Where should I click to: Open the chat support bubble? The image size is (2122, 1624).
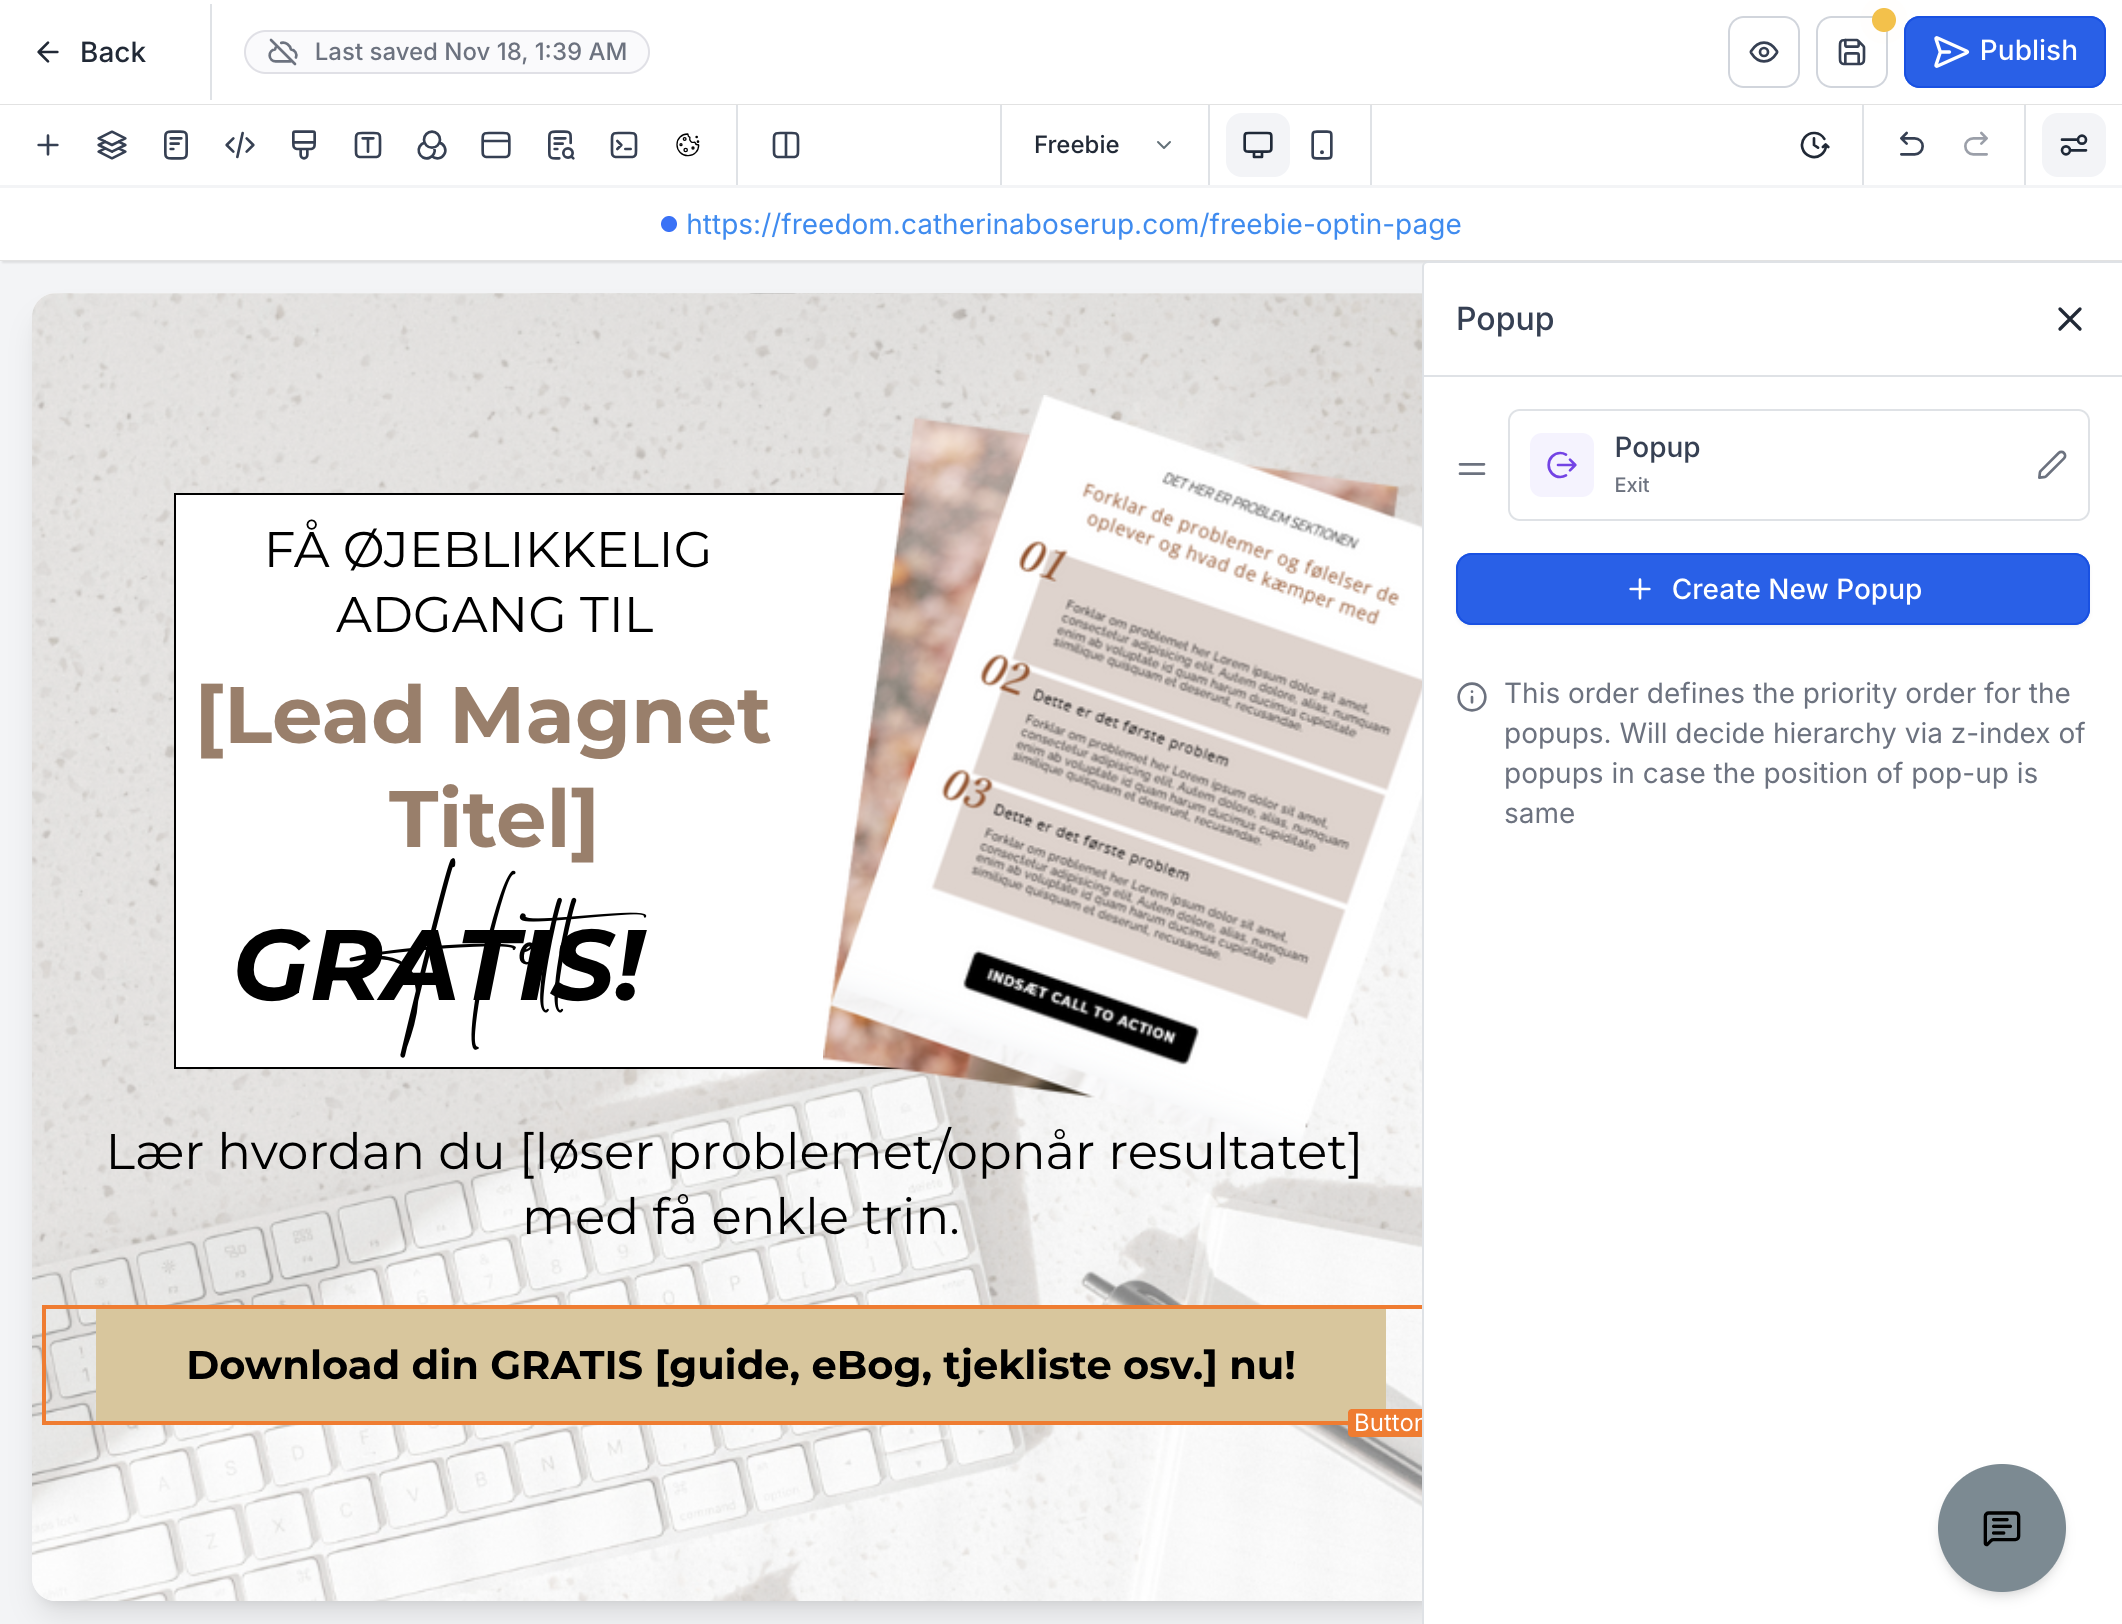coord(2001,1528)
